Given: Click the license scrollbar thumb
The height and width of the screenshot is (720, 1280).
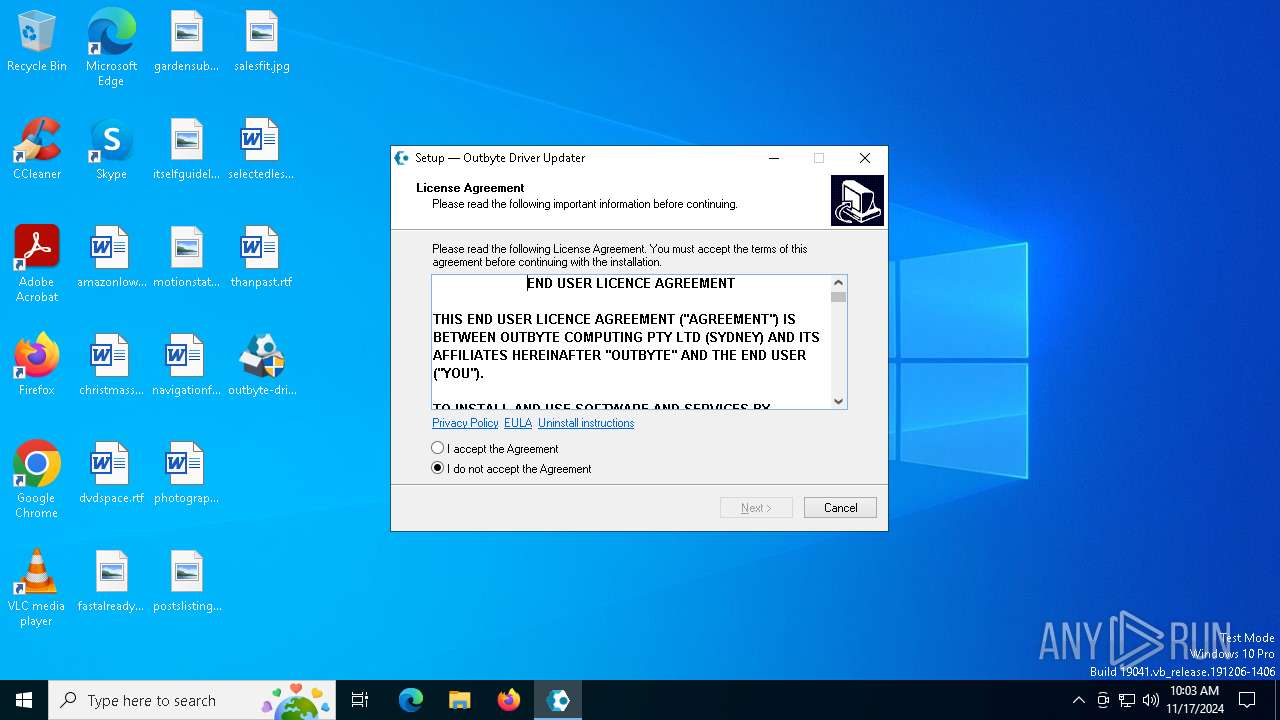Looking at the screenshot, I should [838, 297].
